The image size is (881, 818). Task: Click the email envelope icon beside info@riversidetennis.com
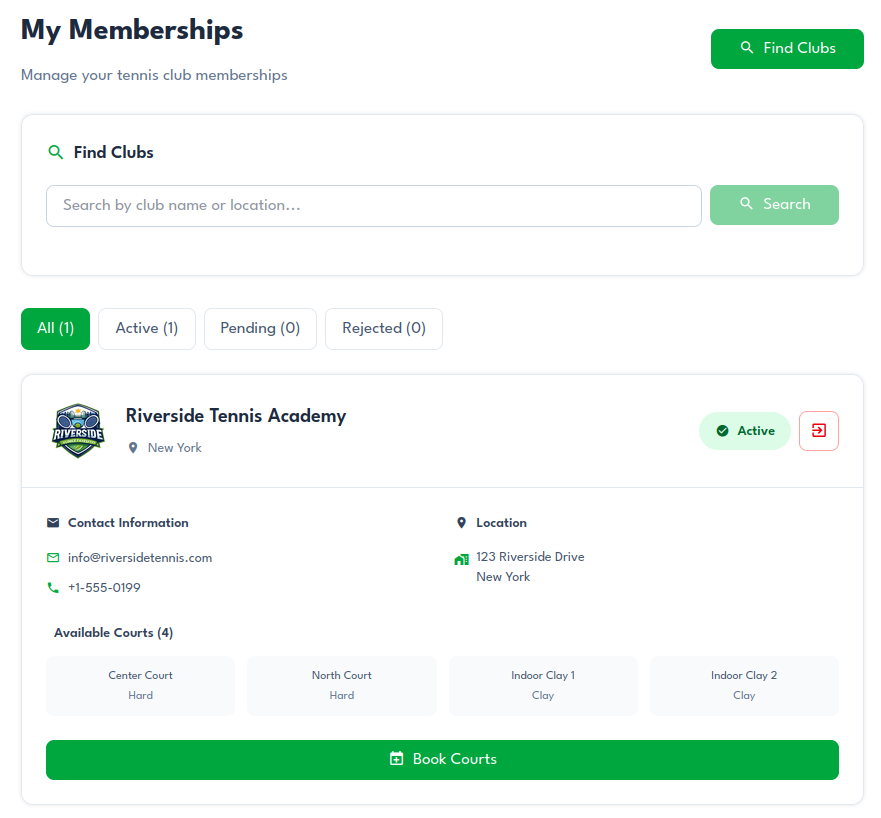pos(53,558)
